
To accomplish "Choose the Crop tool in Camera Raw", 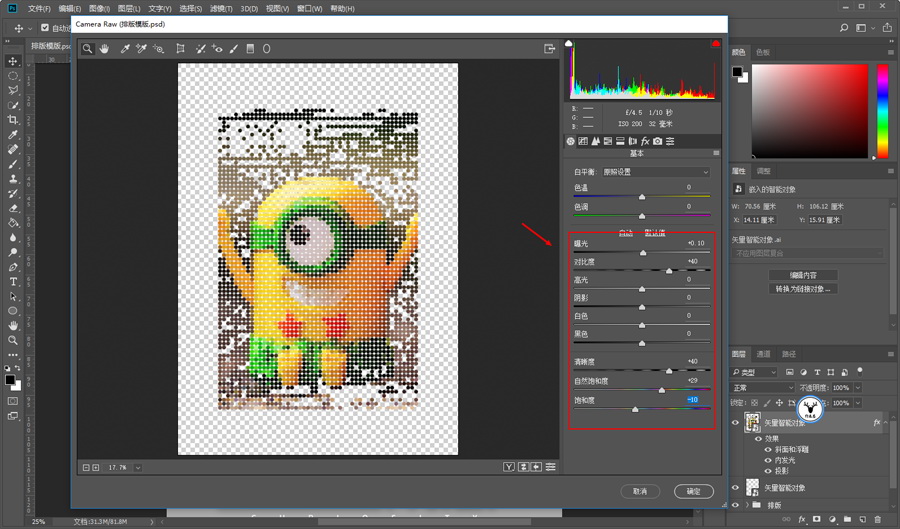I will tap(180, 48).
